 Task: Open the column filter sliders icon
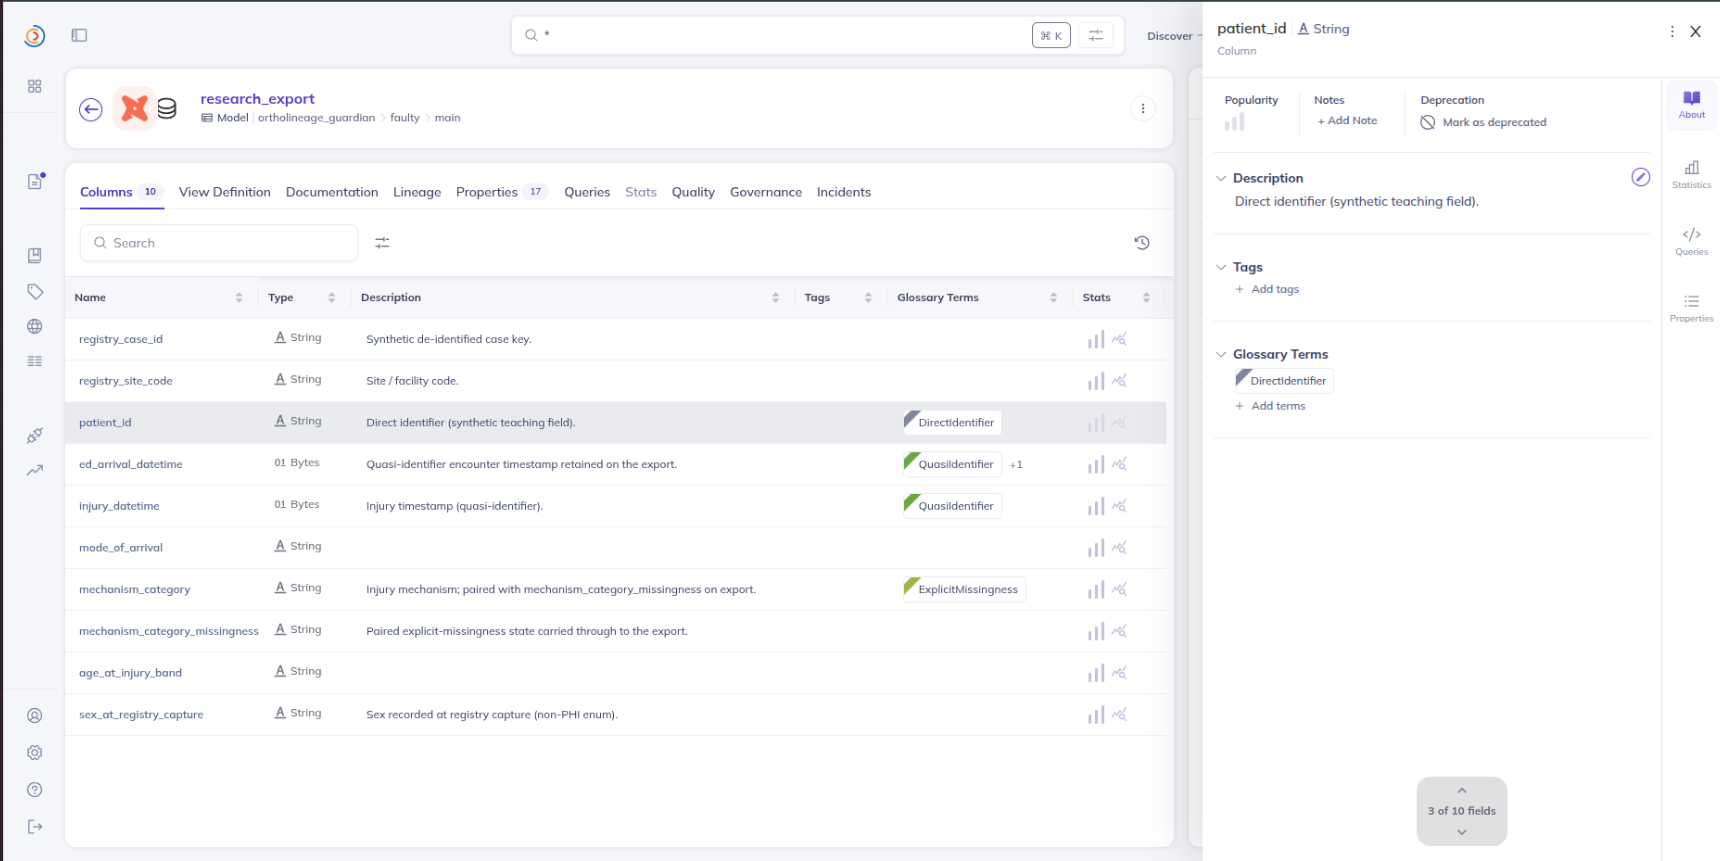point(382,243)
